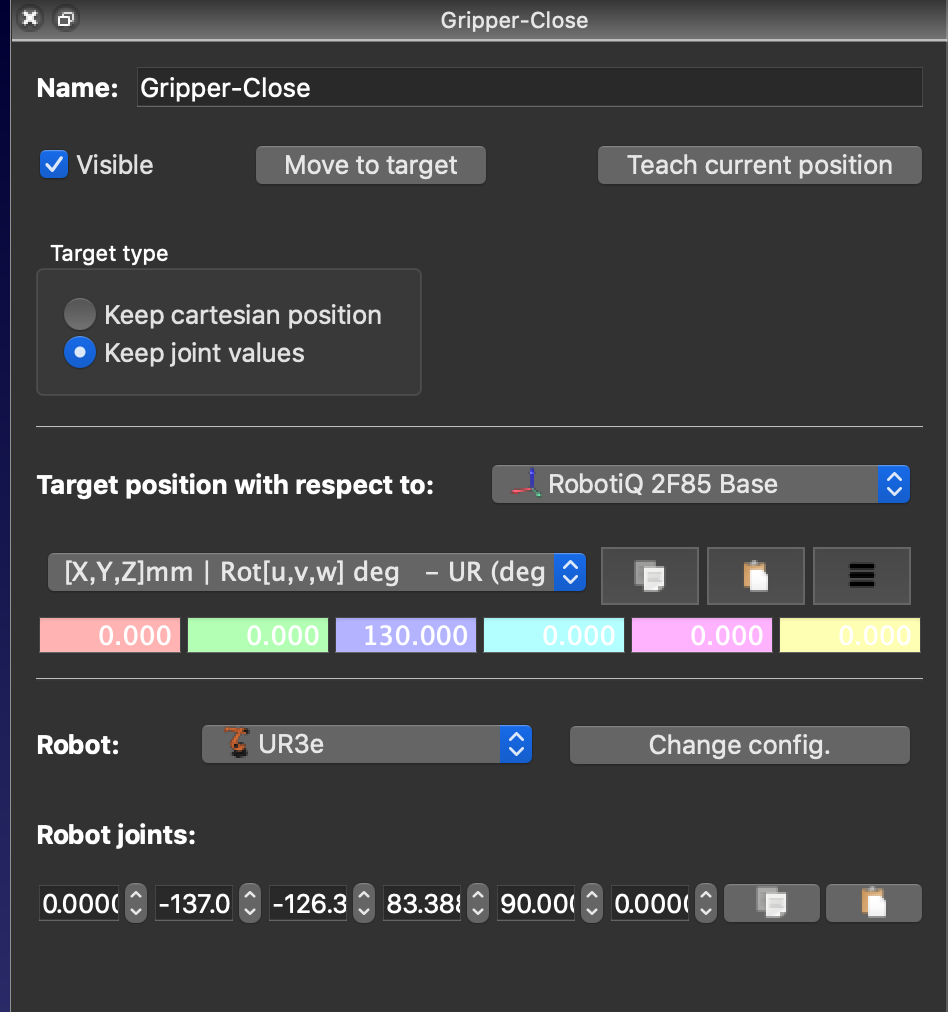Click stepper arrows of first joint value
The image size is (948, 1012).
(136, 904)
